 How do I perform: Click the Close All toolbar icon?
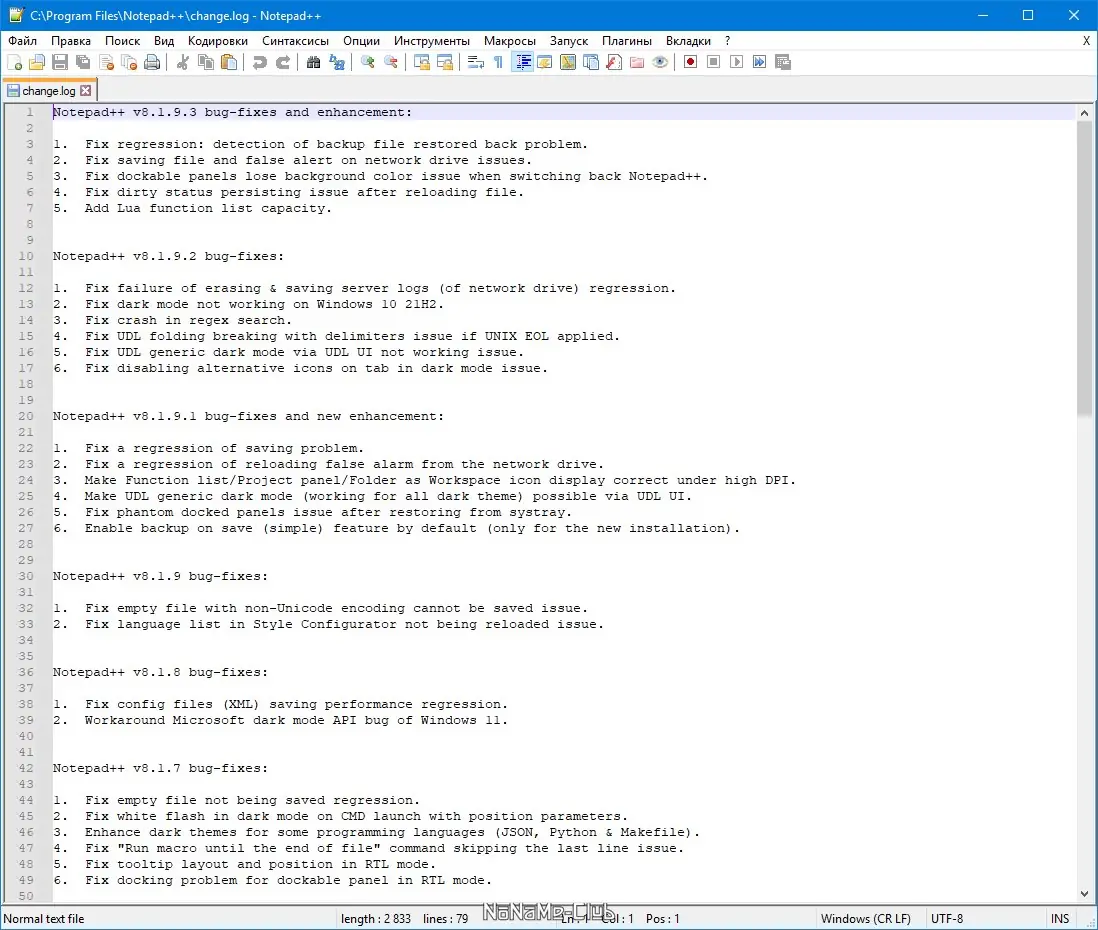pyautogui.click(x=130, y=62)
